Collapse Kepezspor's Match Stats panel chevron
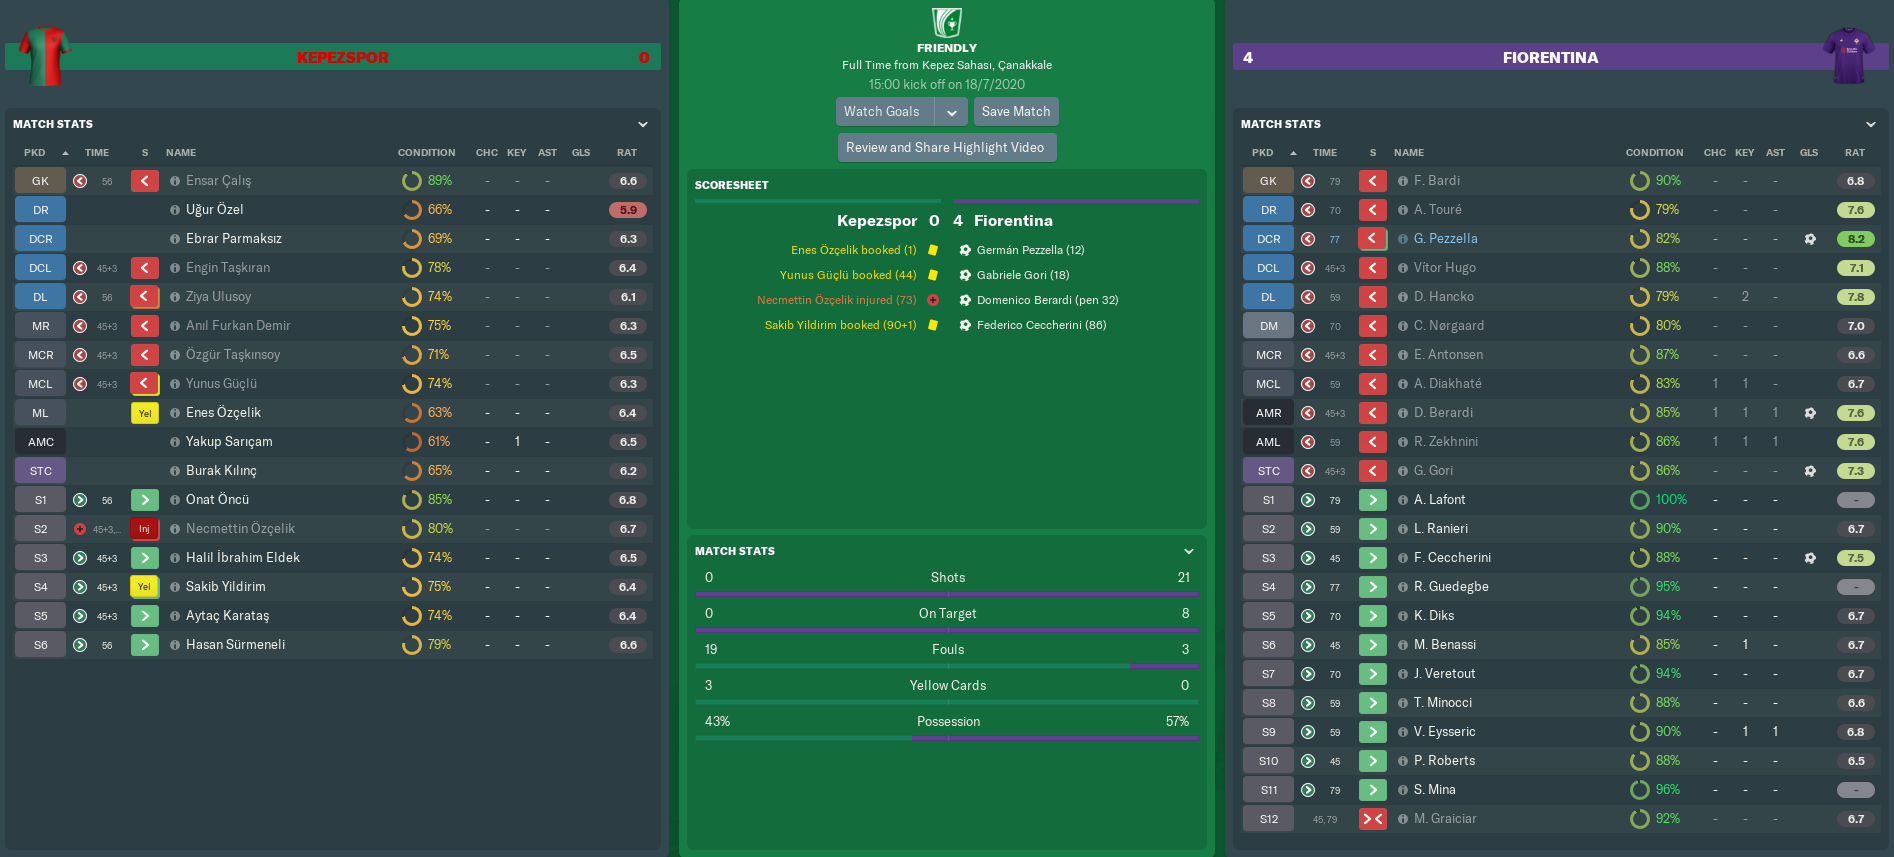The height and width of the screenshot is (857, 1894). pyautogui.click(x=643, y=124)
